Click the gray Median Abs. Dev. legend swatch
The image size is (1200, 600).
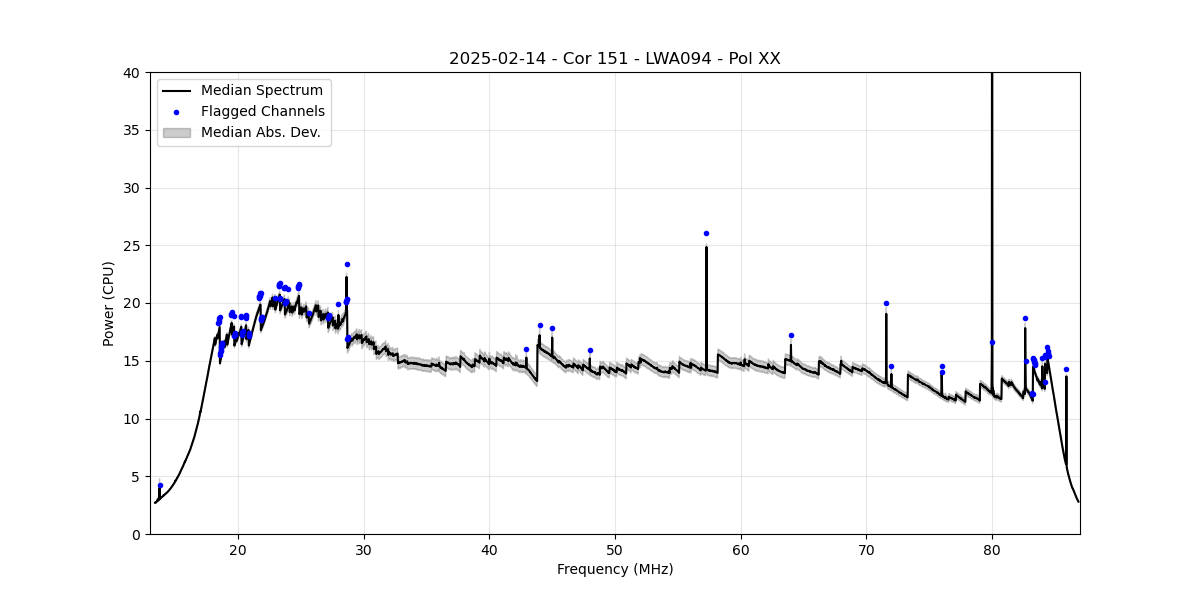(x=176, y=132)
